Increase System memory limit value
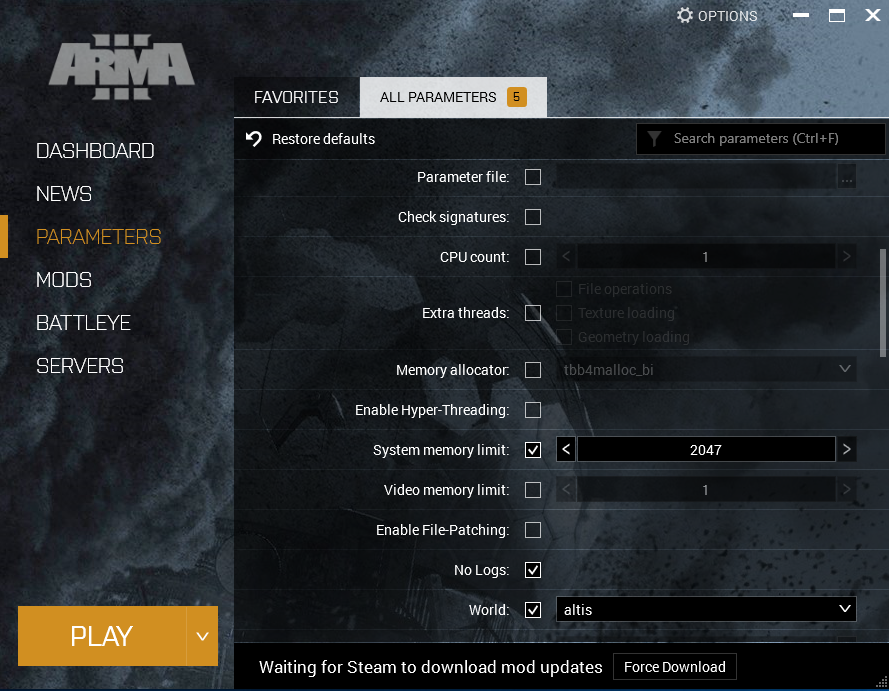The width and height of the screenshot is (889, 691). tap(846, 450)
